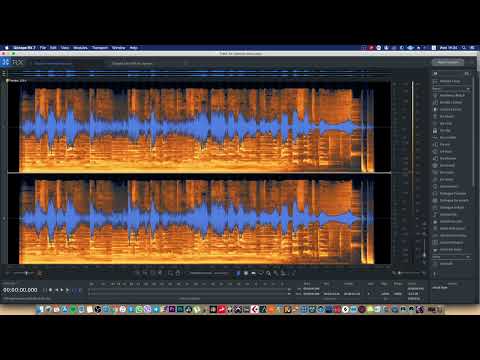This screenshot has height=360, width=480.
Task: Click the Repair Assistant button
Action: [x=448, y=62]
